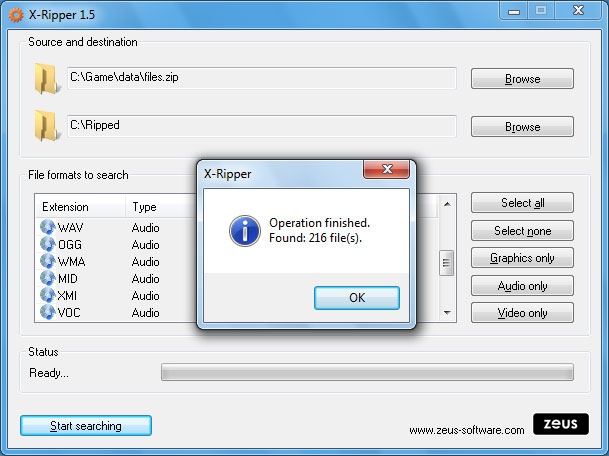
Task: Close the X-Ripper 1.5 main window
Action: pos(578,11)
